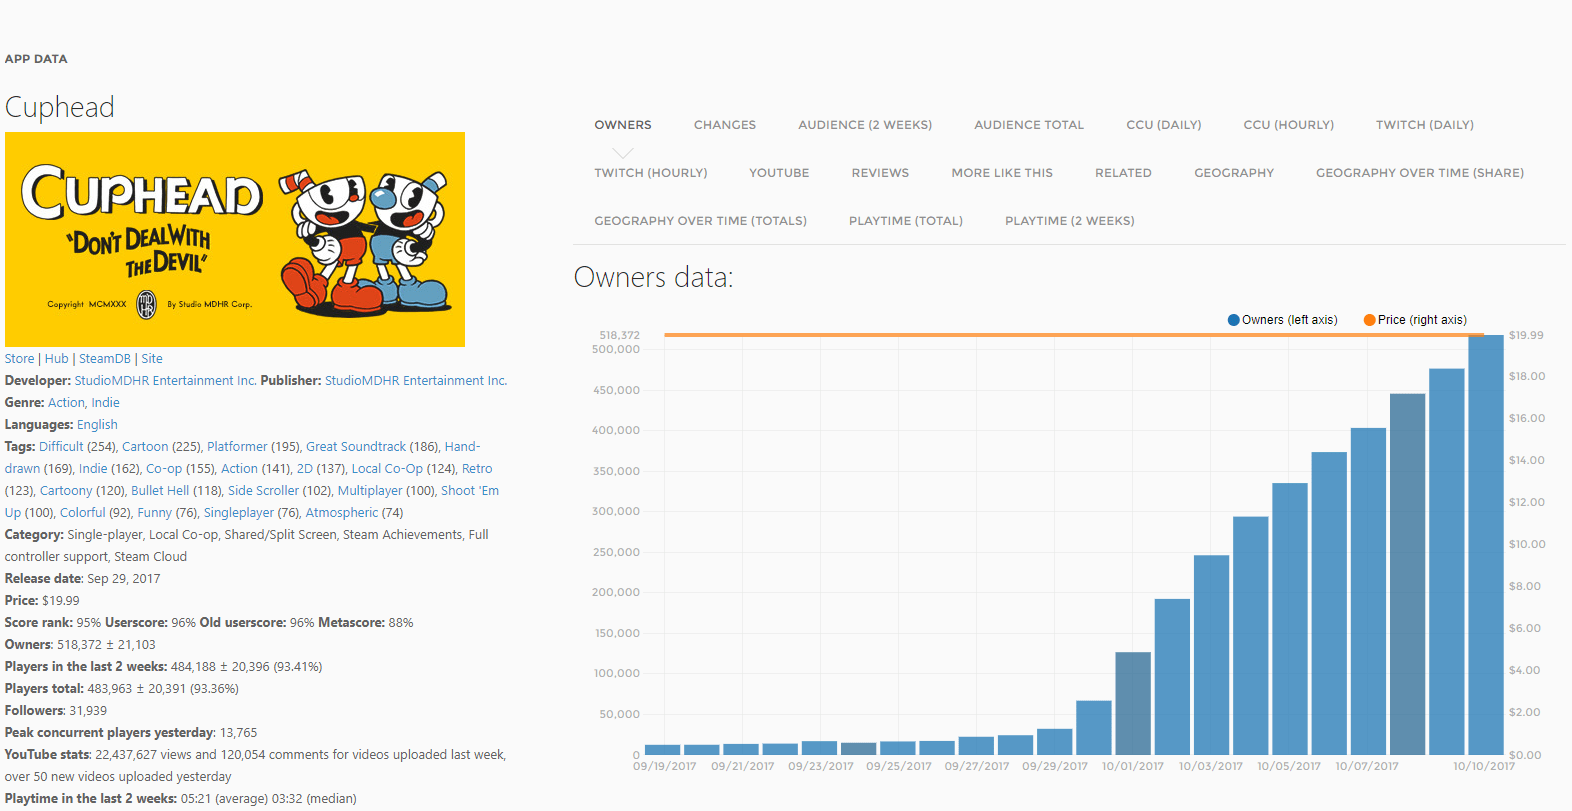Switch to Playtime (Total) tab

[x=906, y=221]
